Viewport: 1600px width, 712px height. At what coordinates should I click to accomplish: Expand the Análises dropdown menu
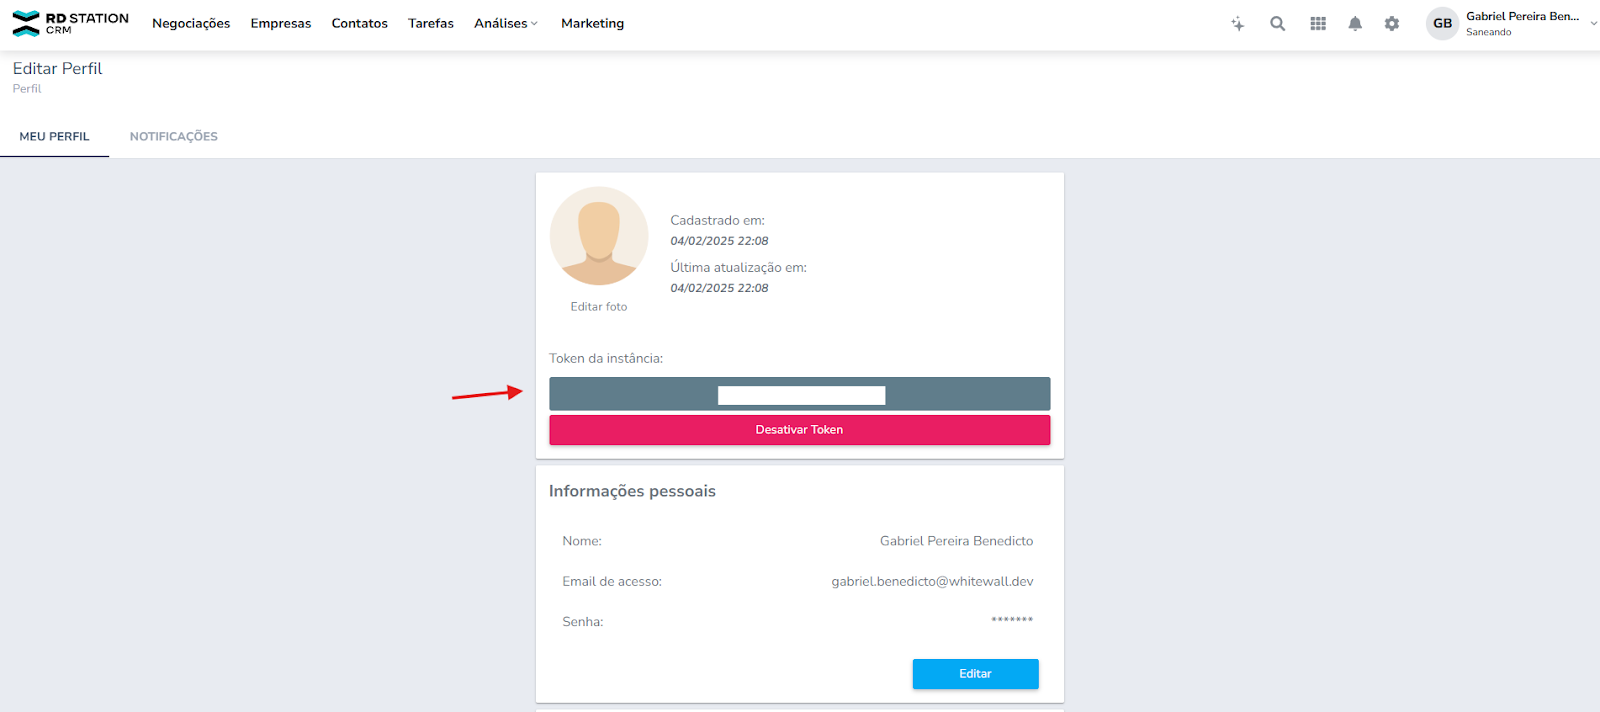point(506,24)
